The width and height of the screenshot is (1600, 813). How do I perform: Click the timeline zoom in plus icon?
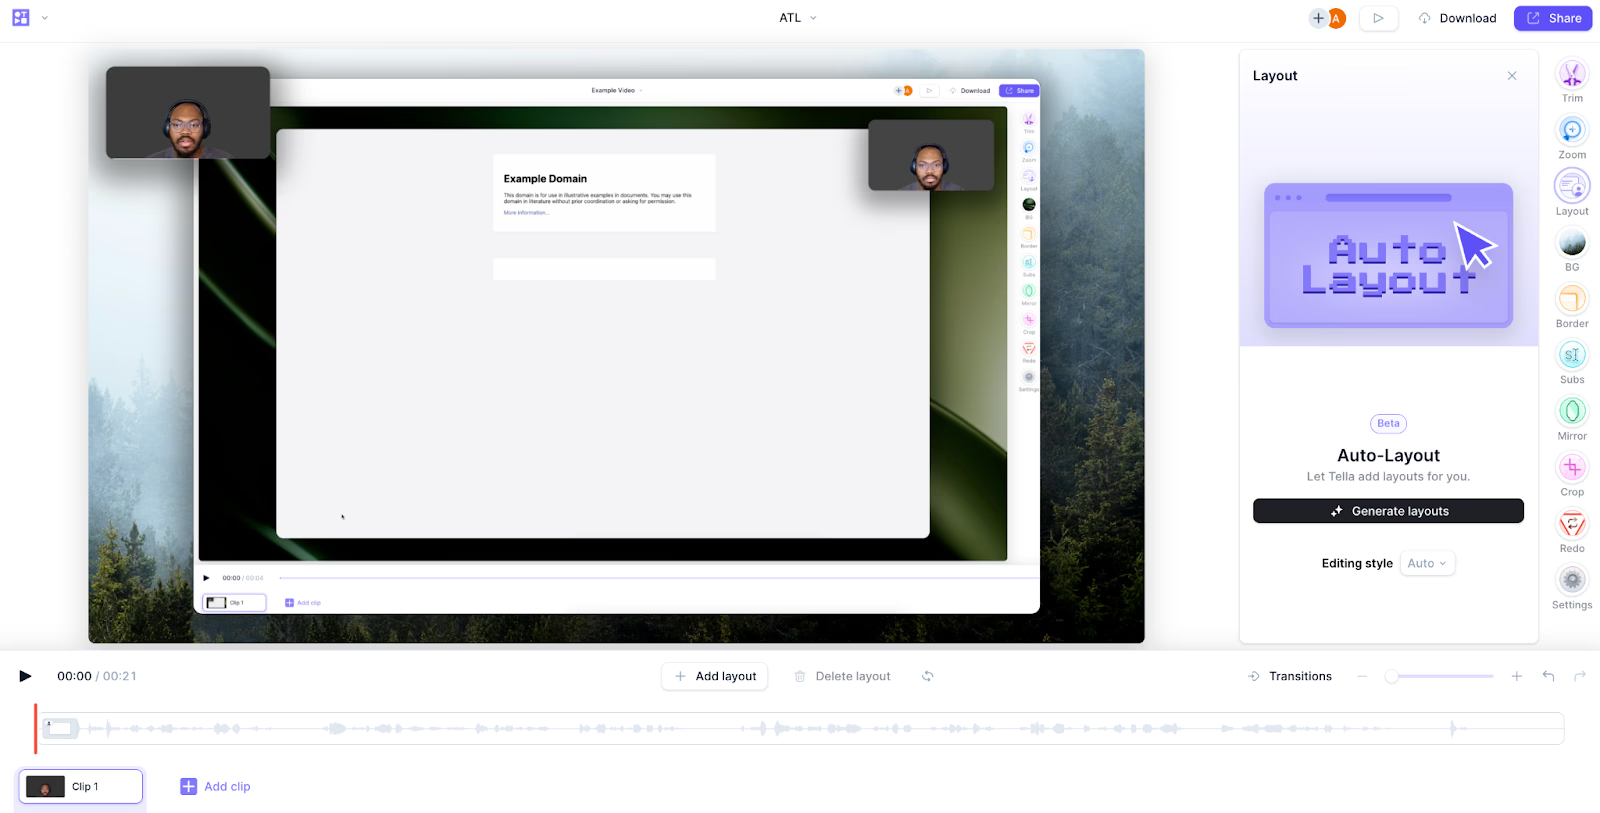click(x=1516, y=676)
